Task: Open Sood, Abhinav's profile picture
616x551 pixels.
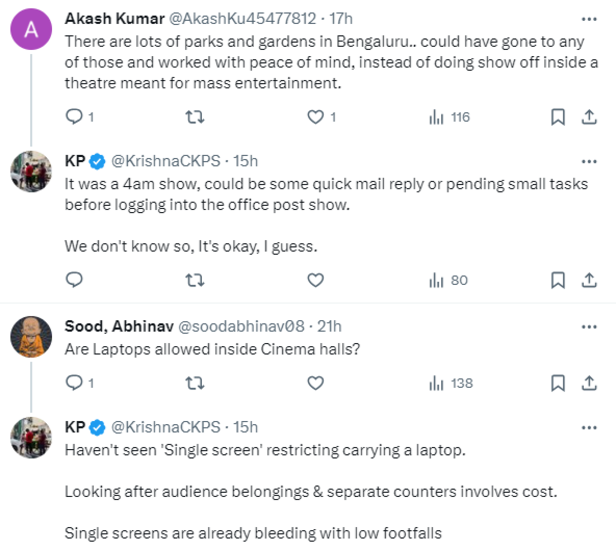Action: tap(31, 338)
